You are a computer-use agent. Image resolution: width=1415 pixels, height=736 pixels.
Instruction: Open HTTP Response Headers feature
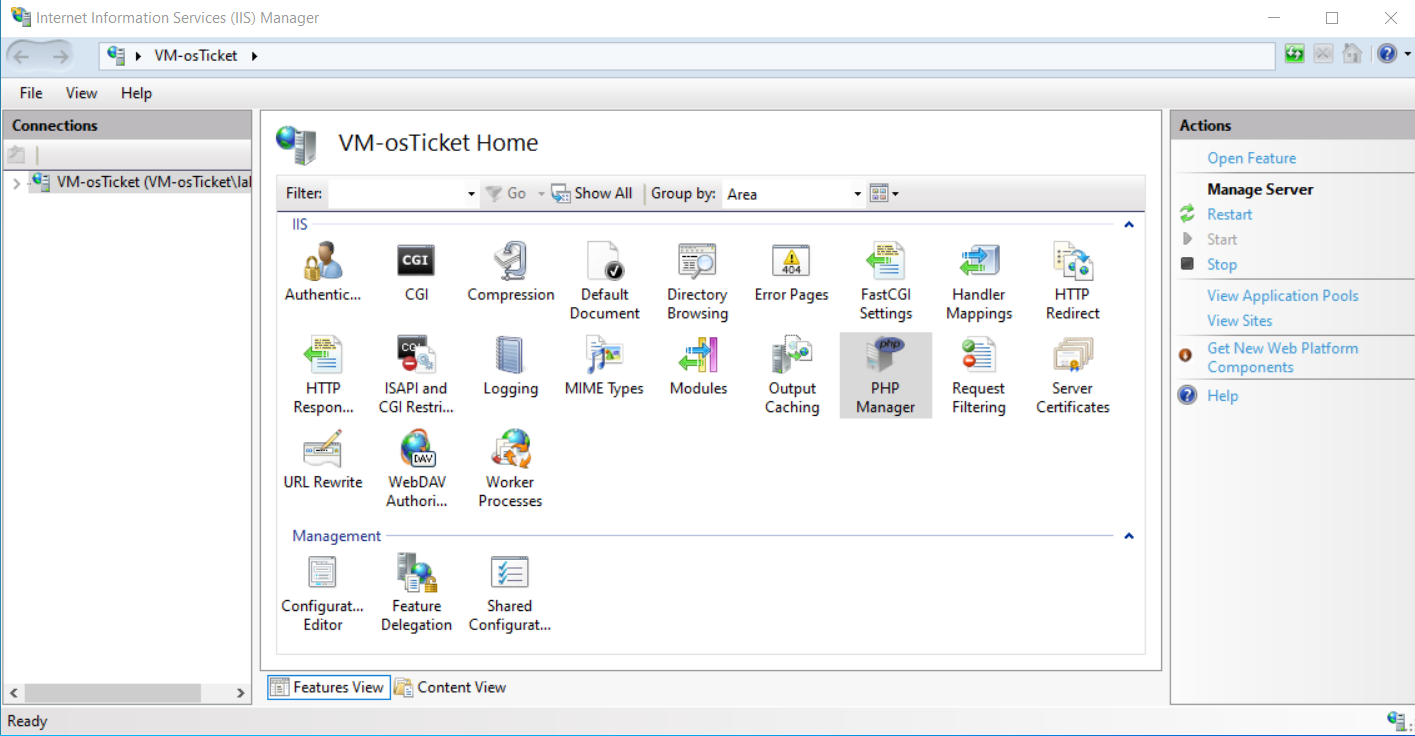[x=322, y=375]
